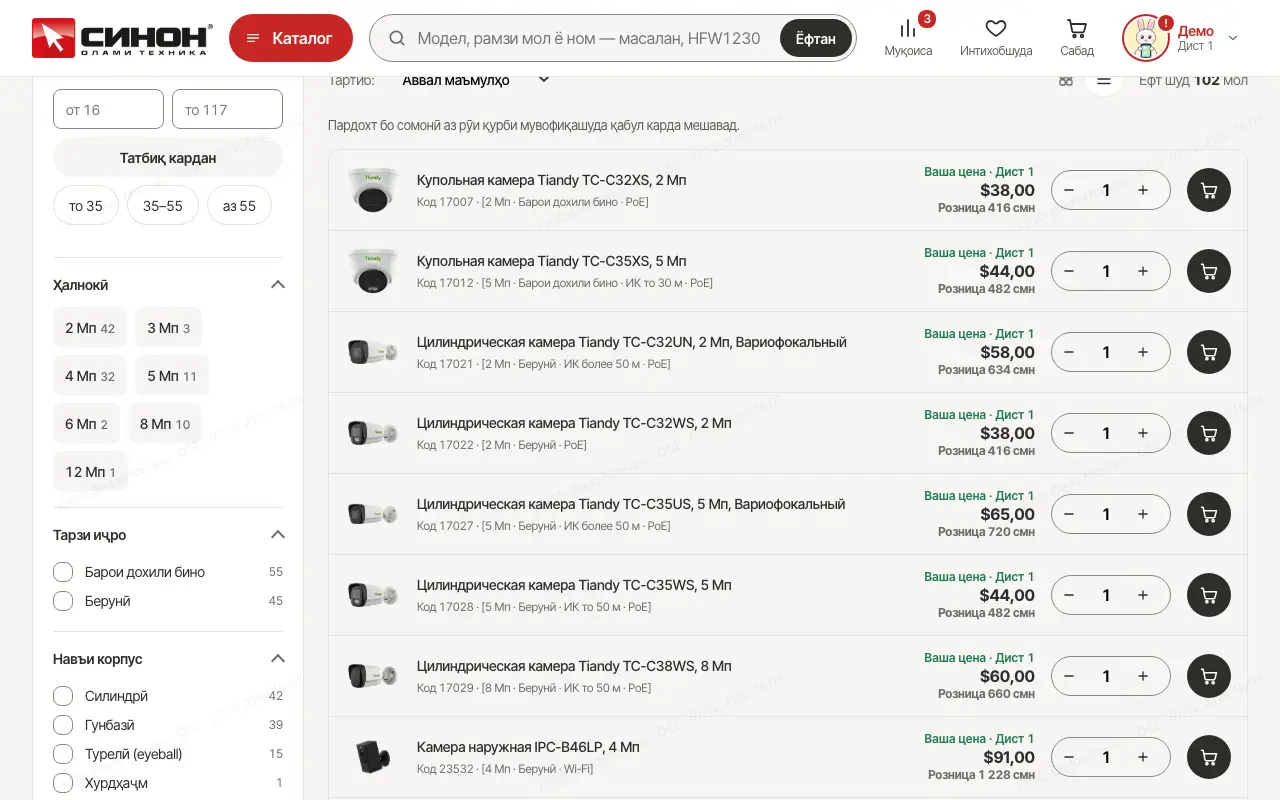Open the Каталог menu

[x=291, y=38]
